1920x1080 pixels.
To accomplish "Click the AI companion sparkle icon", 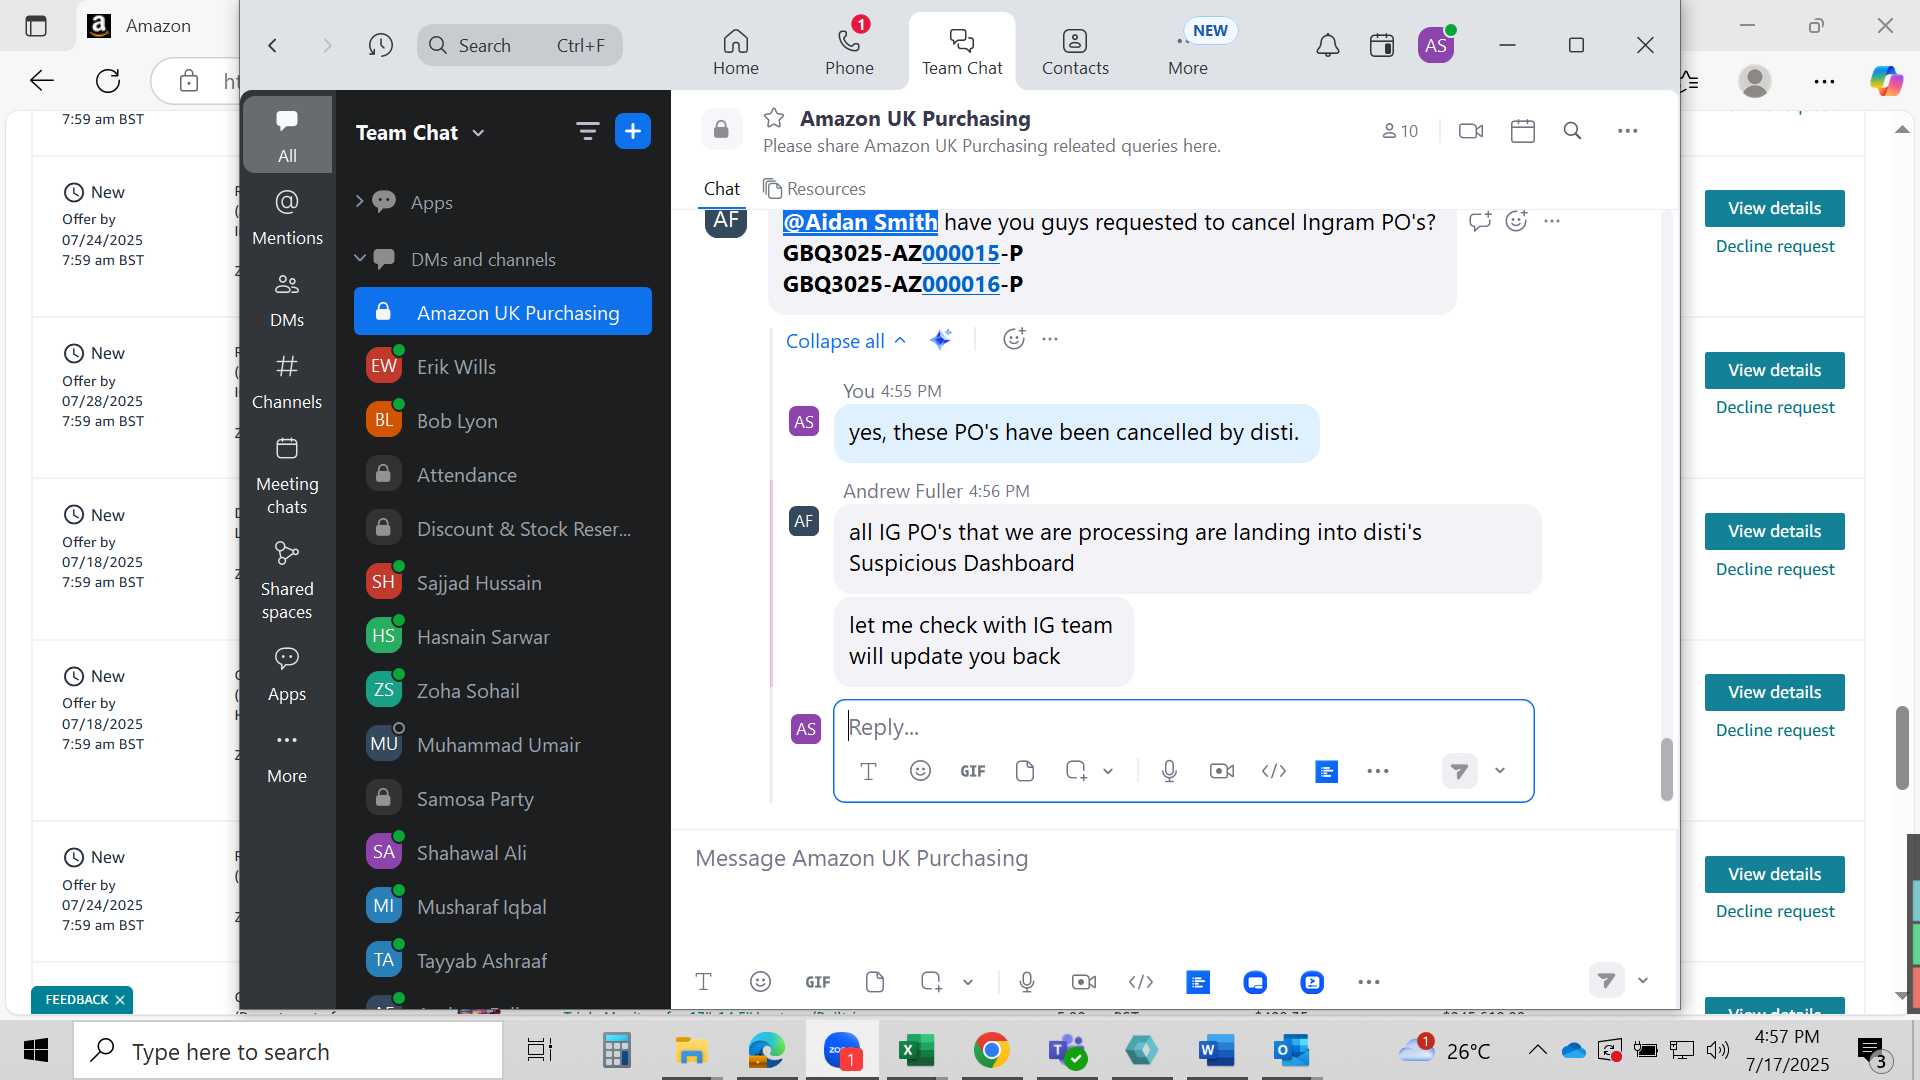I will pos(940,340).
